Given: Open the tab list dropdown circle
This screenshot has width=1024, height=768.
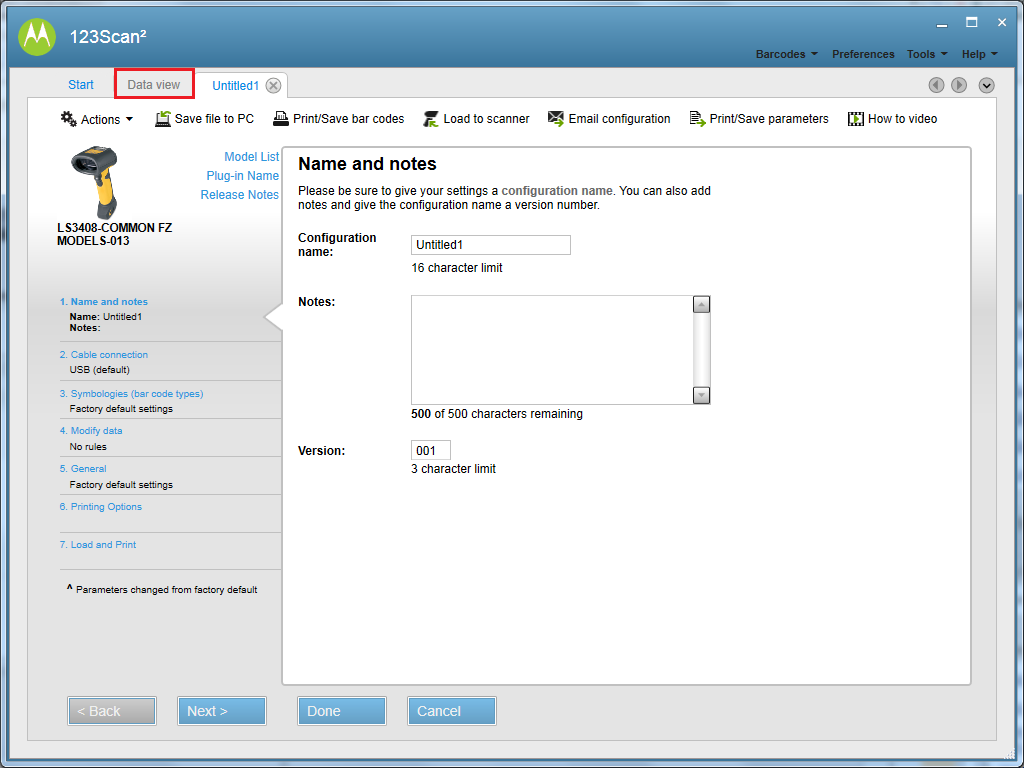Looking at the screenshot, I should coord(986,86).
